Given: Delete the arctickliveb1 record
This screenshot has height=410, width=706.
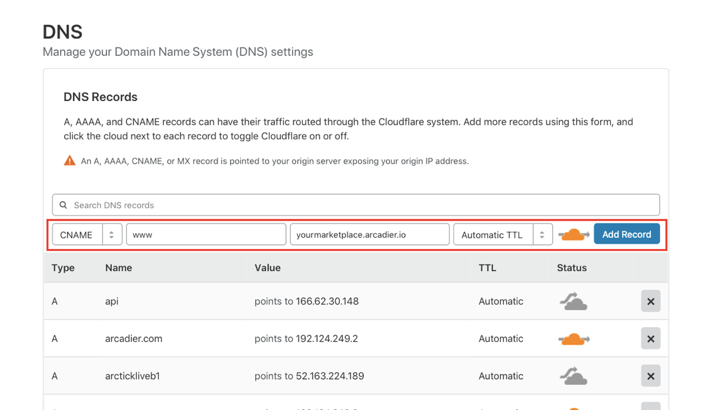Looking at the screenshot, I should tap(651, 376).
